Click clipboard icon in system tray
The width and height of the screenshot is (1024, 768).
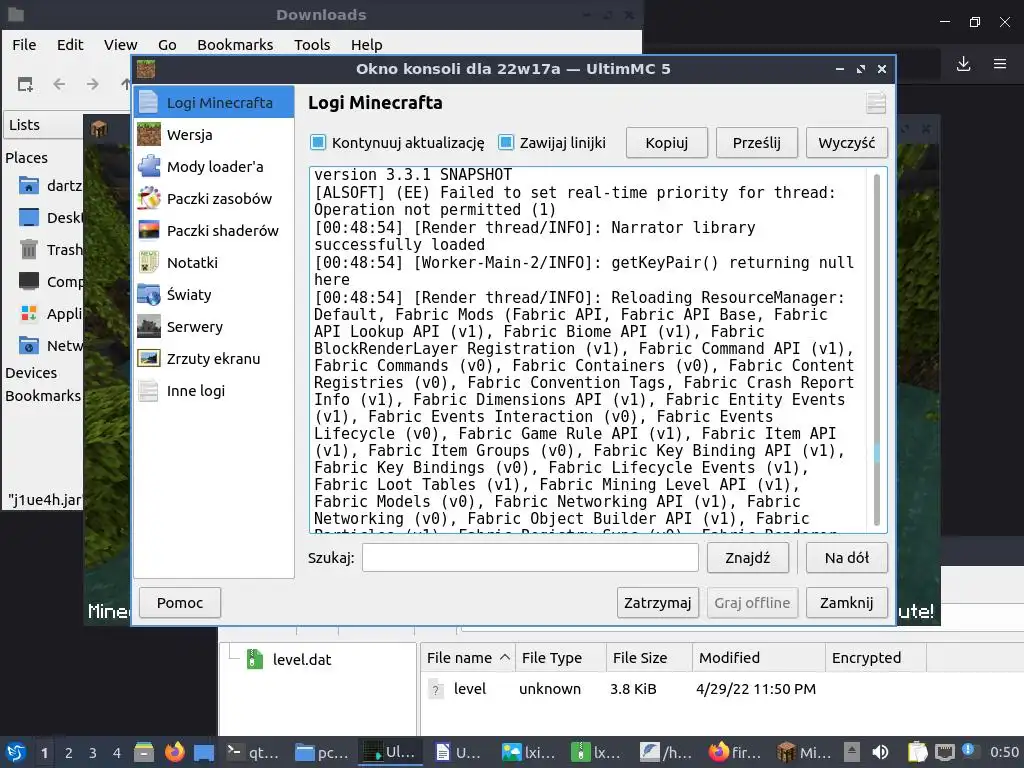(x=918, y=752)
